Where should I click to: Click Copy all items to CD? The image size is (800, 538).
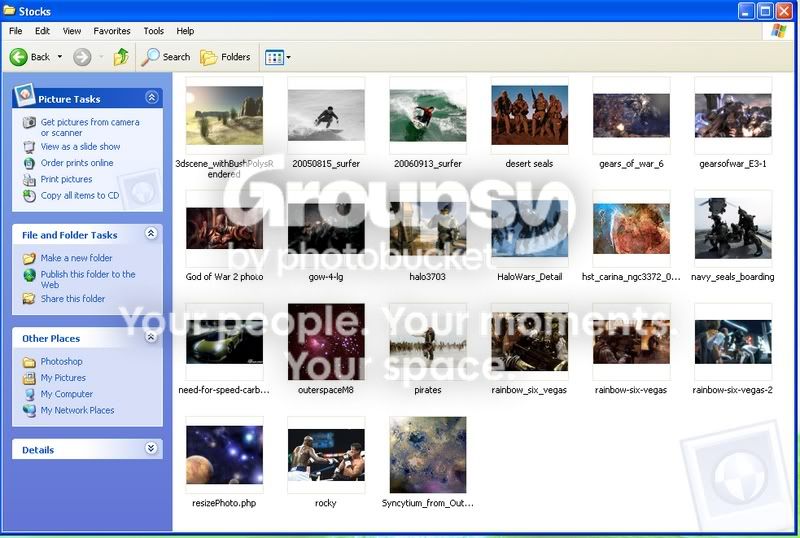pos(80,195)
